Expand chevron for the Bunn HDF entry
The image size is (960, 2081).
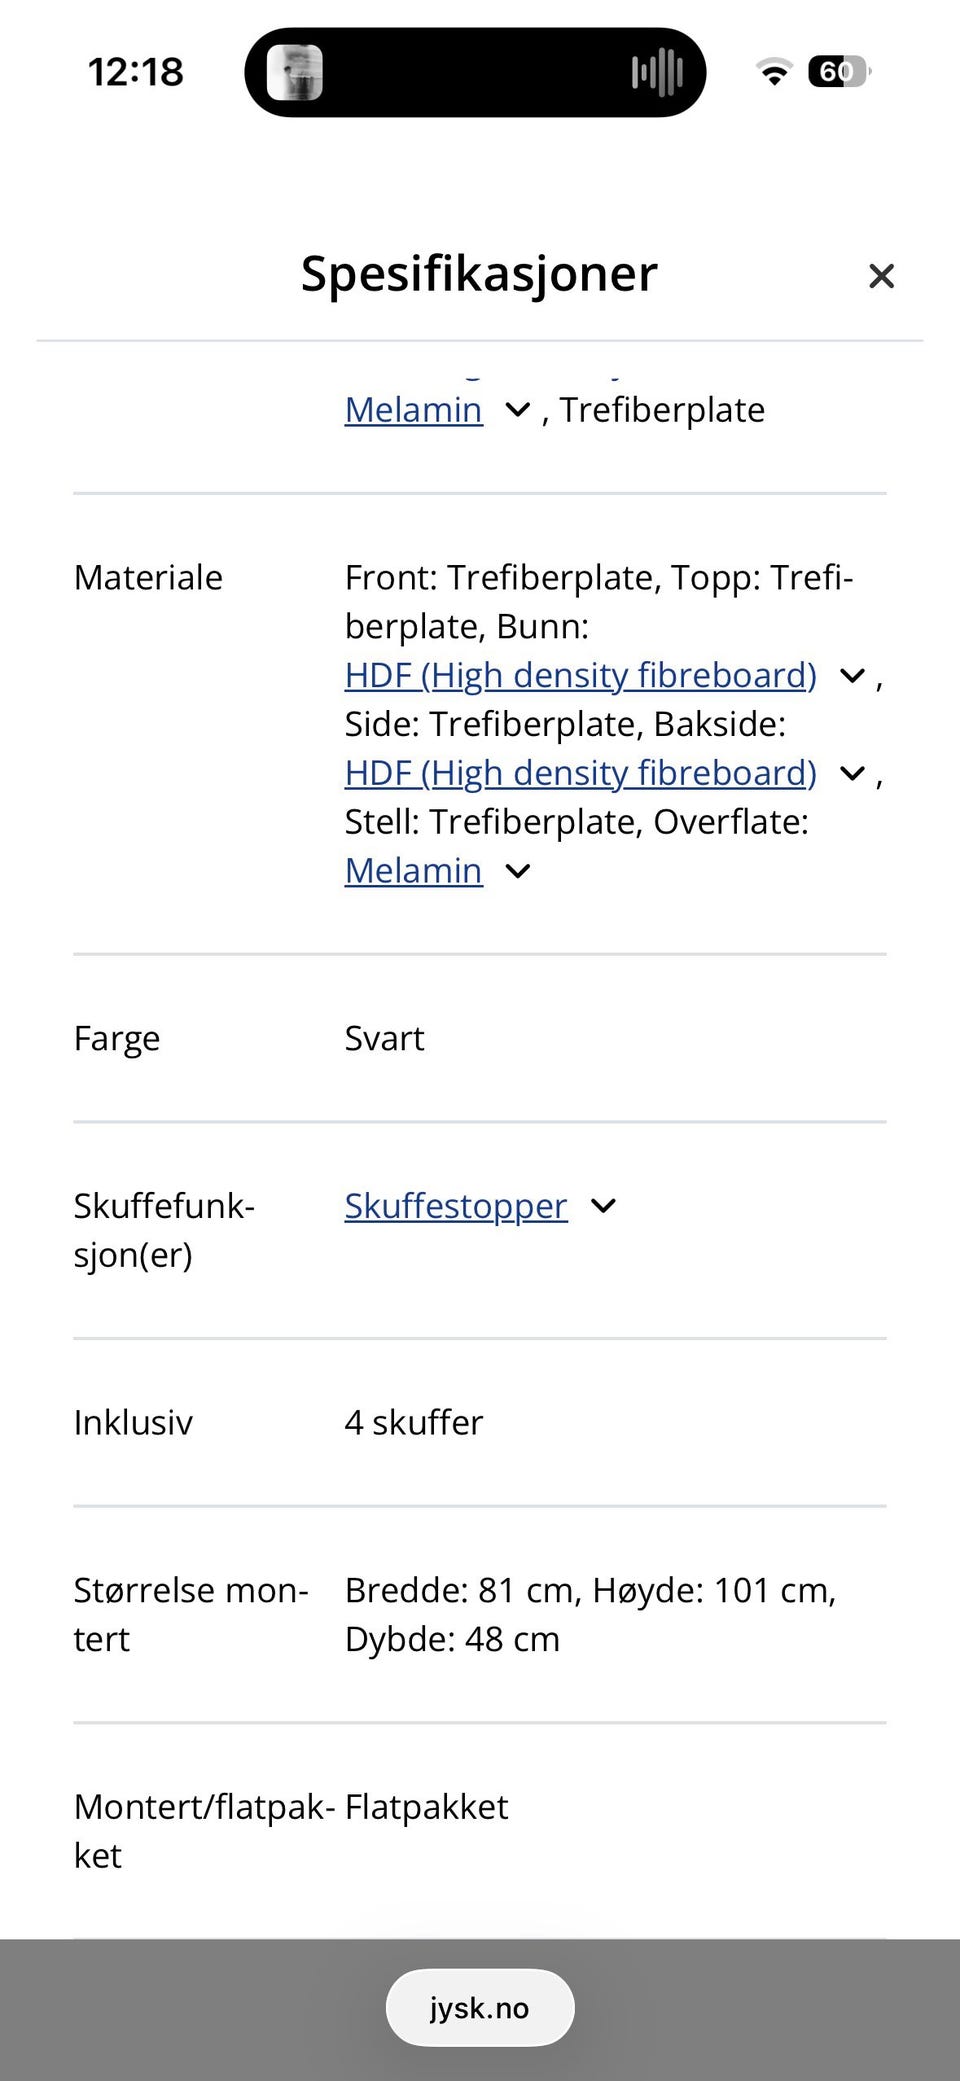coord(852,676)
